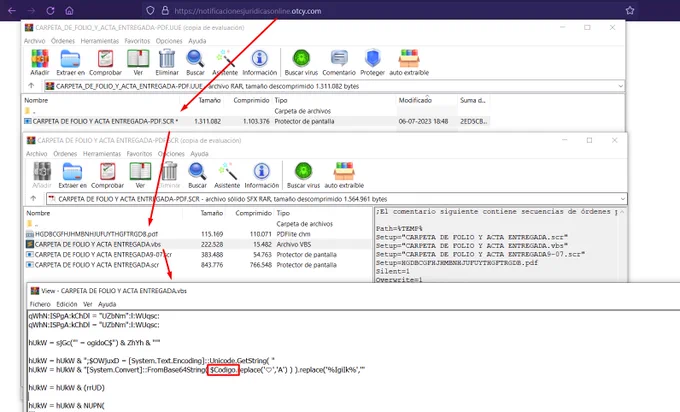Click site lock icon in address bar
Image resolution: width=680 pixels, height=412 pixels.
[165, 10]
